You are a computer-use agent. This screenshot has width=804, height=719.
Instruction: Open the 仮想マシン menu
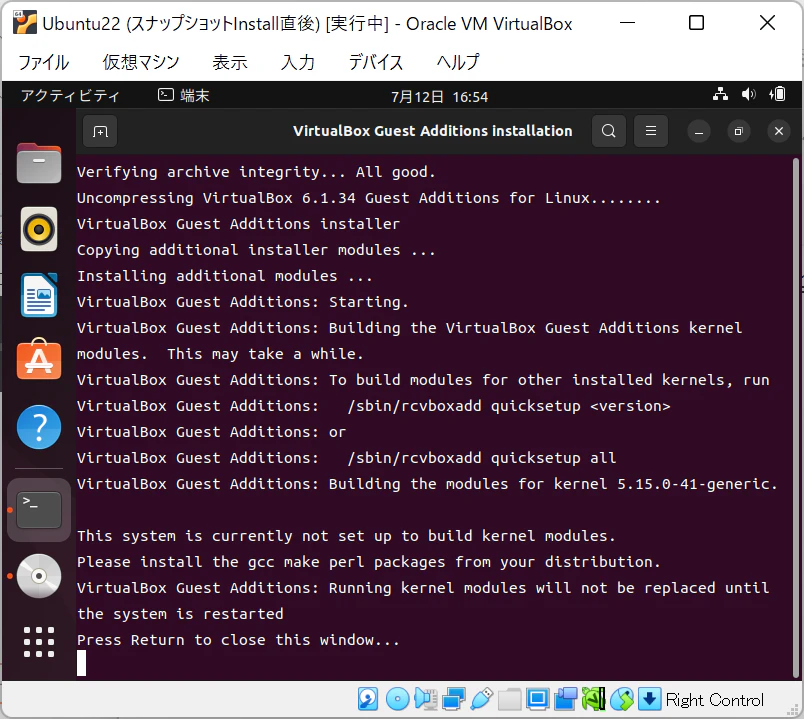(x=140, y=62)
